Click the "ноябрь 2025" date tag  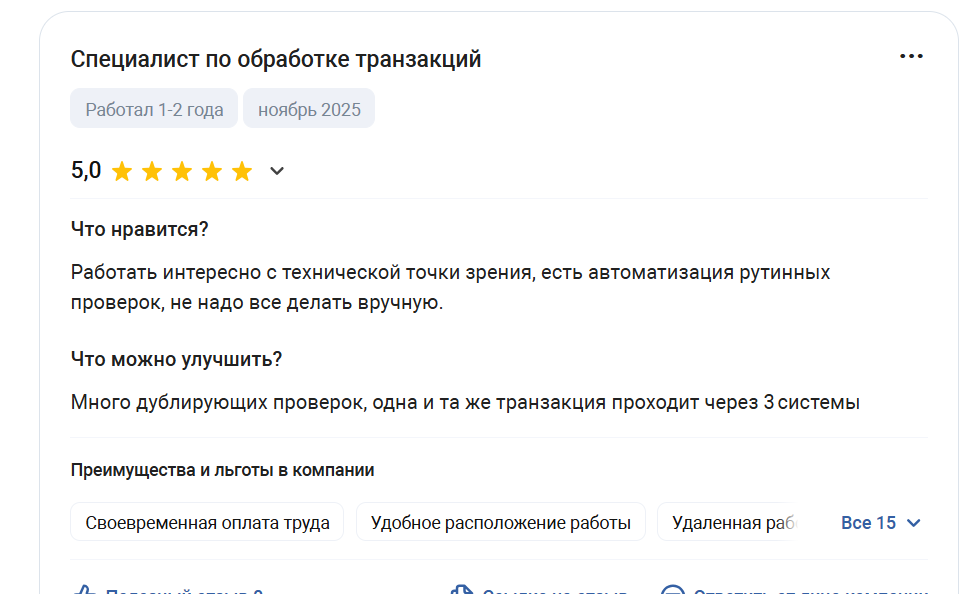click(309, 109)
